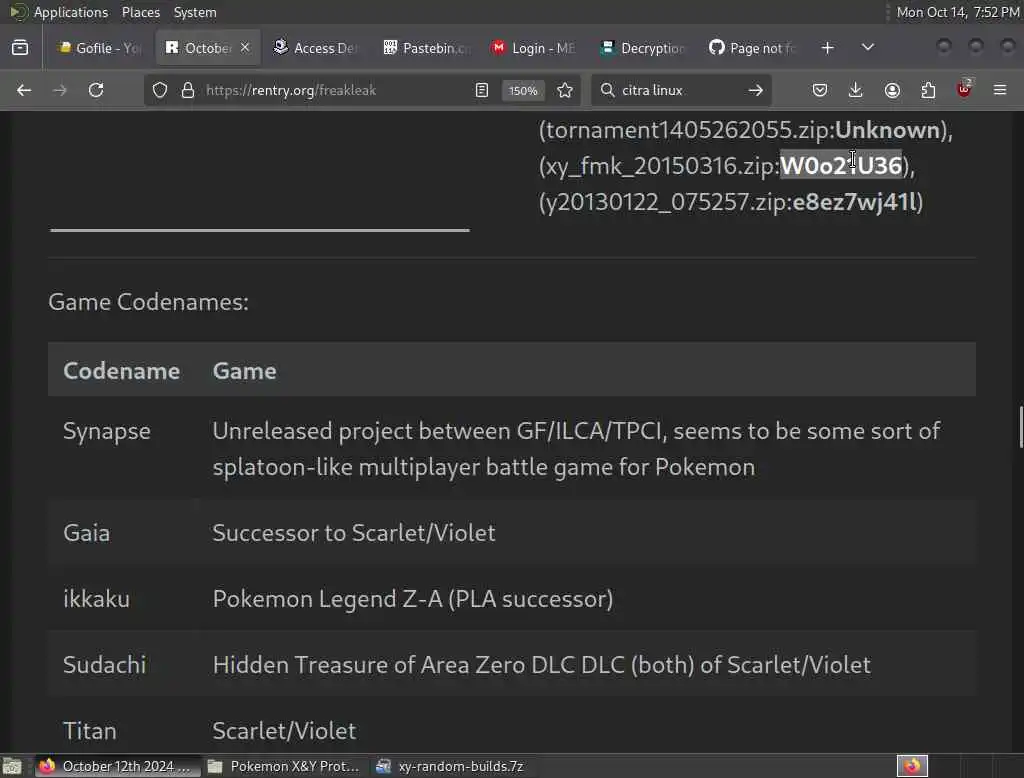Click the Game column header

[x=244, y=371]
